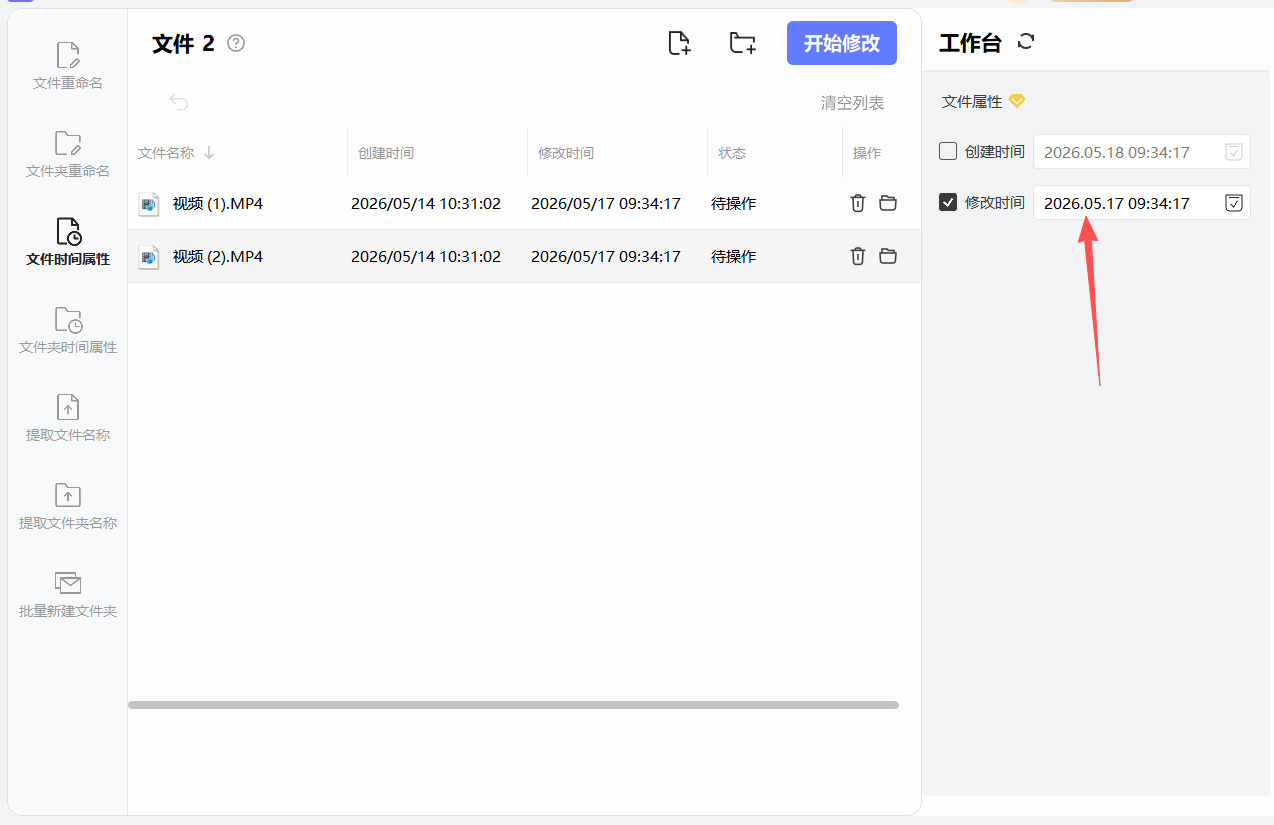Click the undo arrow icon

tap(179, 102)
